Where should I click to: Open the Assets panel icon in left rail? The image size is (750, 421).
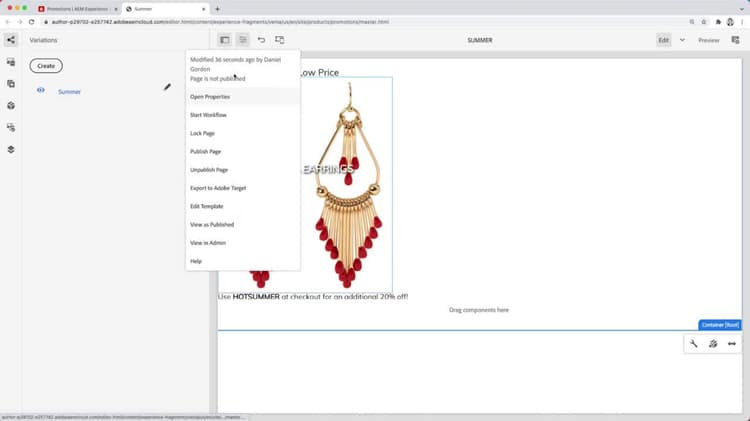11,62
